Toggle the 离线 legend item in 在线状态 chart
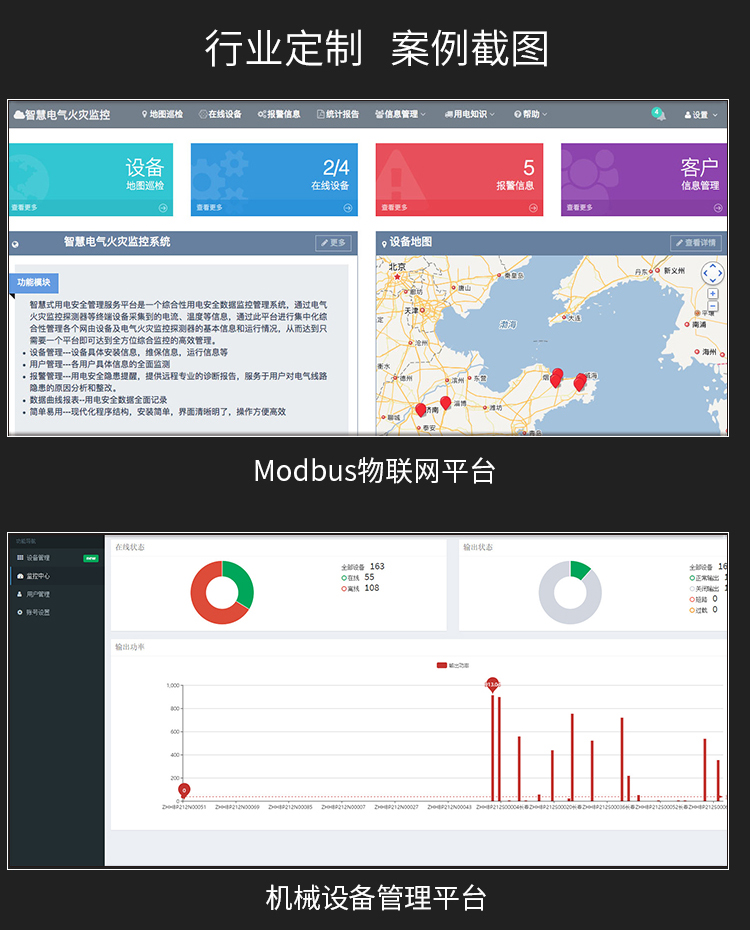Screen dimensions: 750x930 pos(350,588)
